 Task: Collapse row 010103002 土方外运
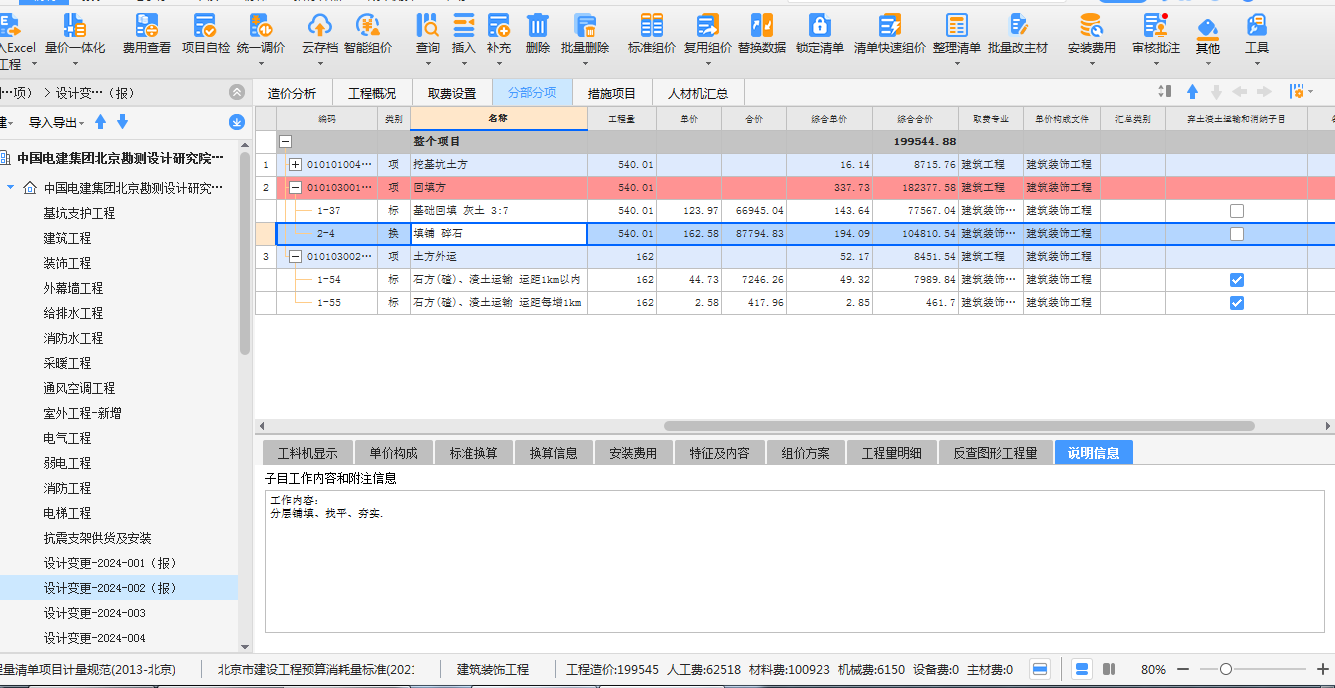[x=295, y=257]
